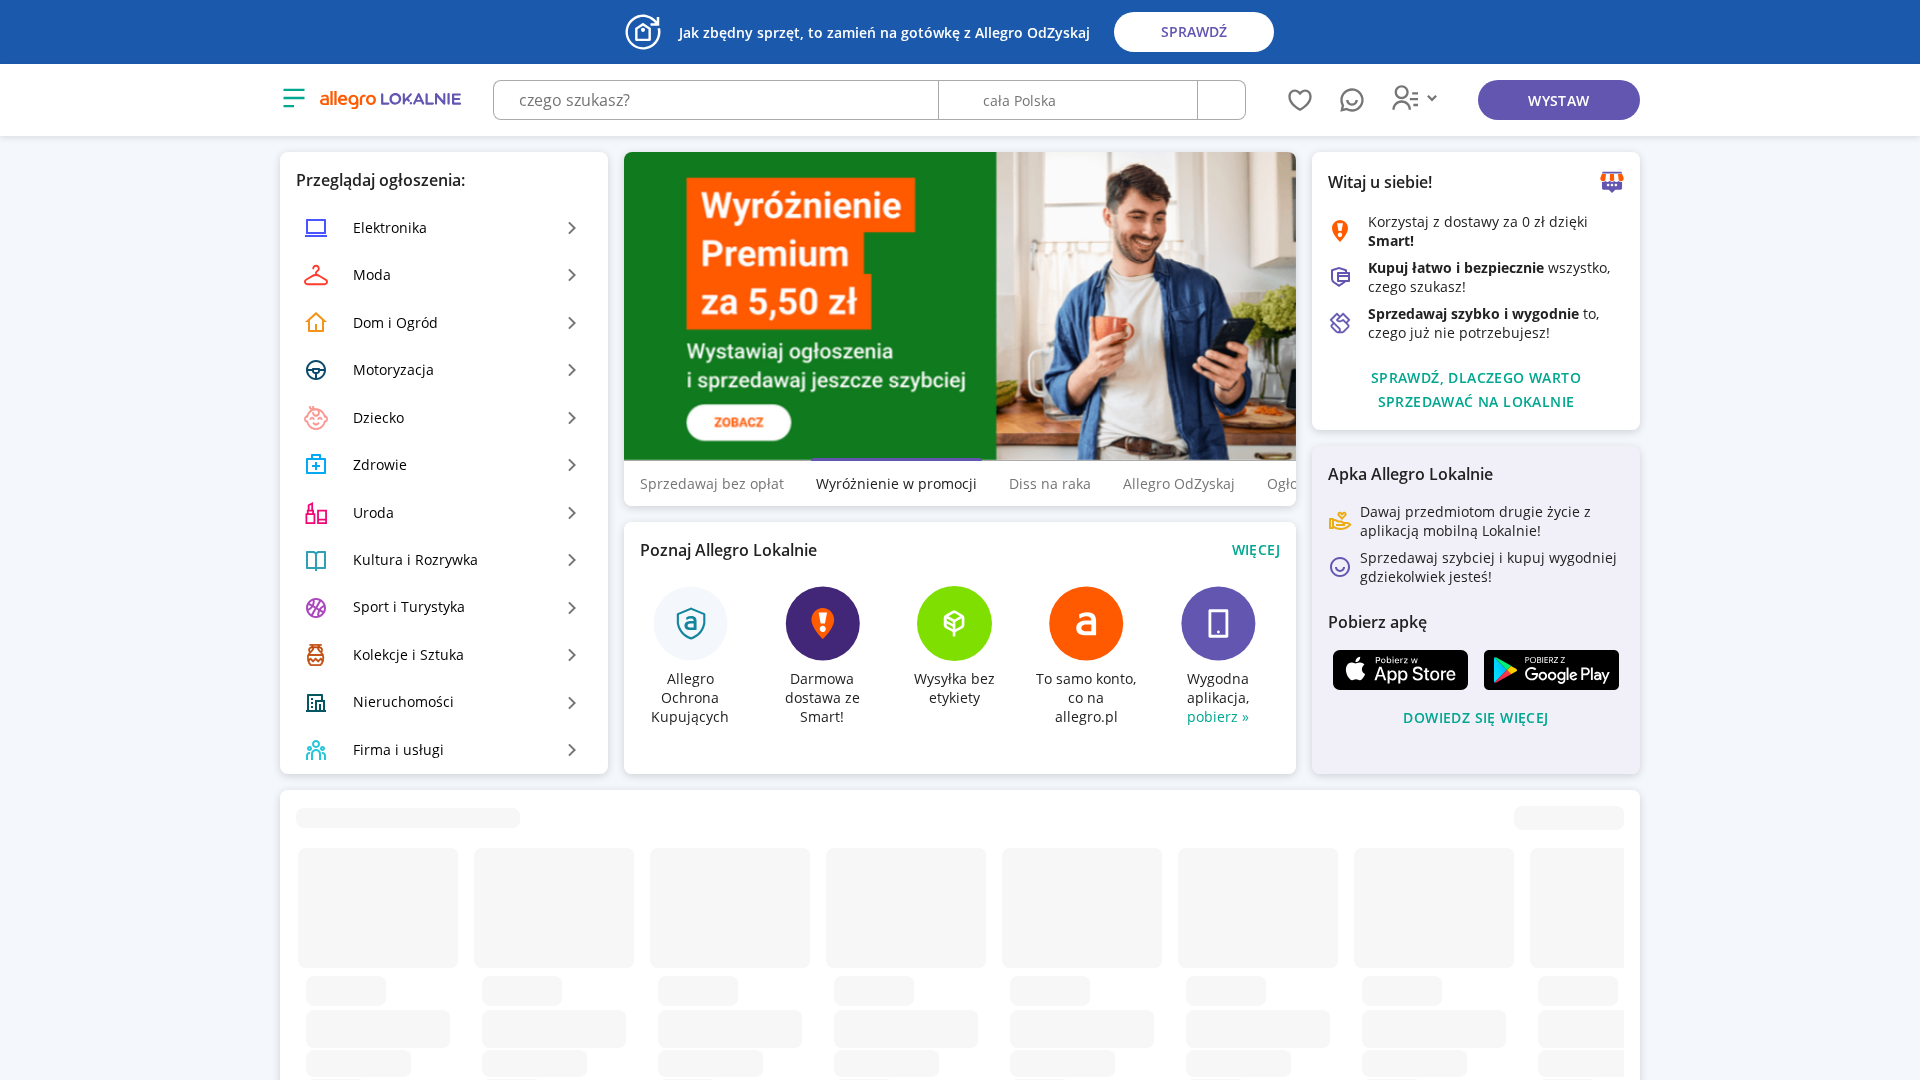Expand Elektronika category chevron

(x=572, y=228)
